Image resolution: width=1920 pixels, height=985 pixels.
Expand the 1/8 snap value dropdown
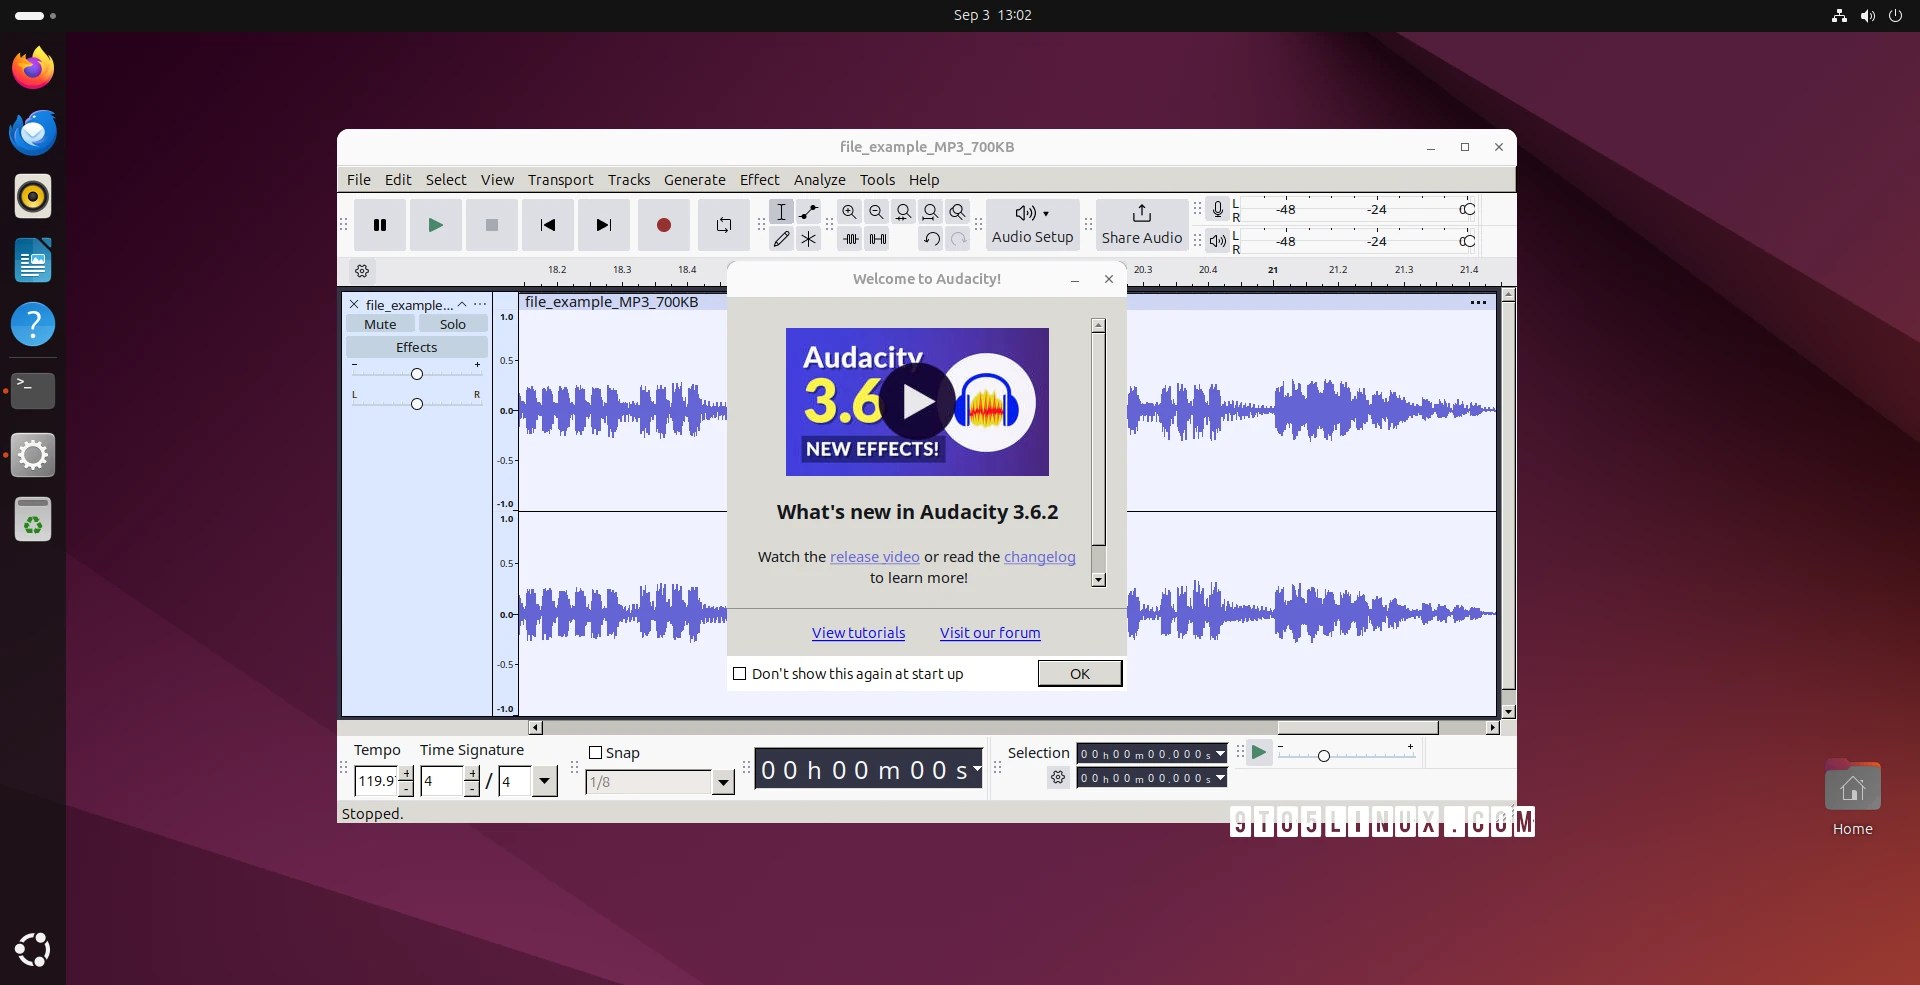click(723, 782)
